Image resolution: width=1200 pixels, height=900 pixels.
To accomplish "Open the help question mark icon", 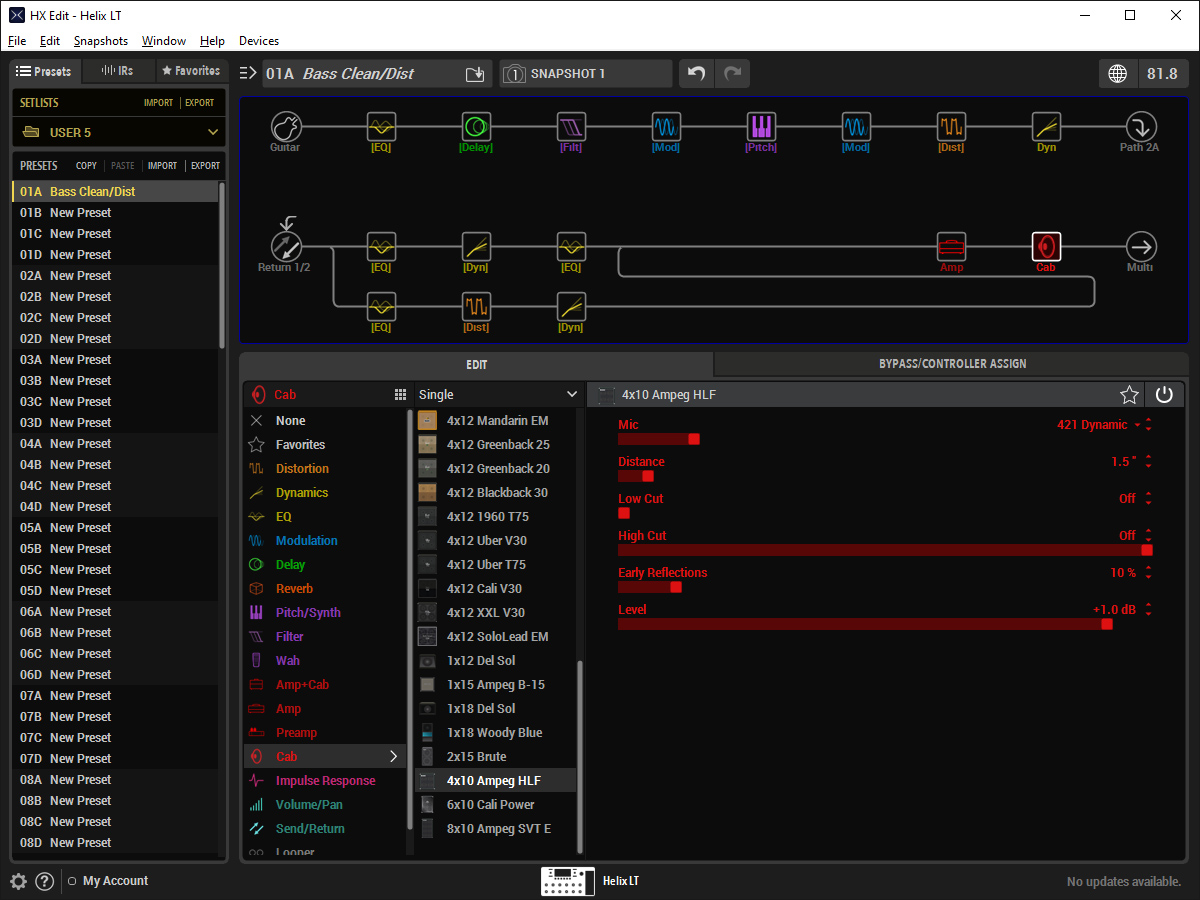I will point(44,881).
